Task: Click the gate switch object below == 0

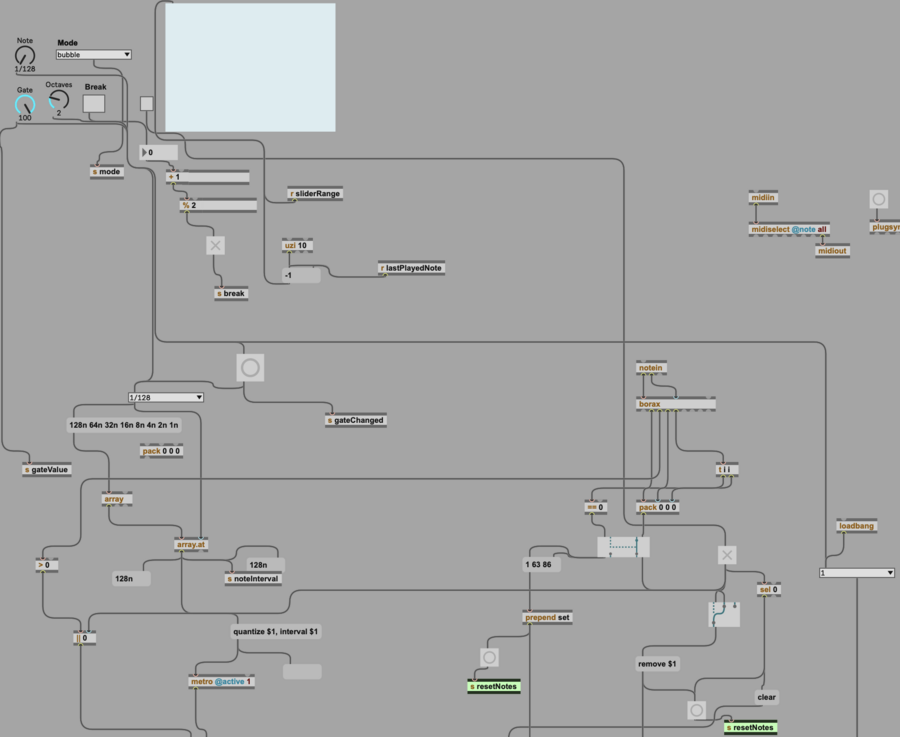Action: [x=623, y=547]
